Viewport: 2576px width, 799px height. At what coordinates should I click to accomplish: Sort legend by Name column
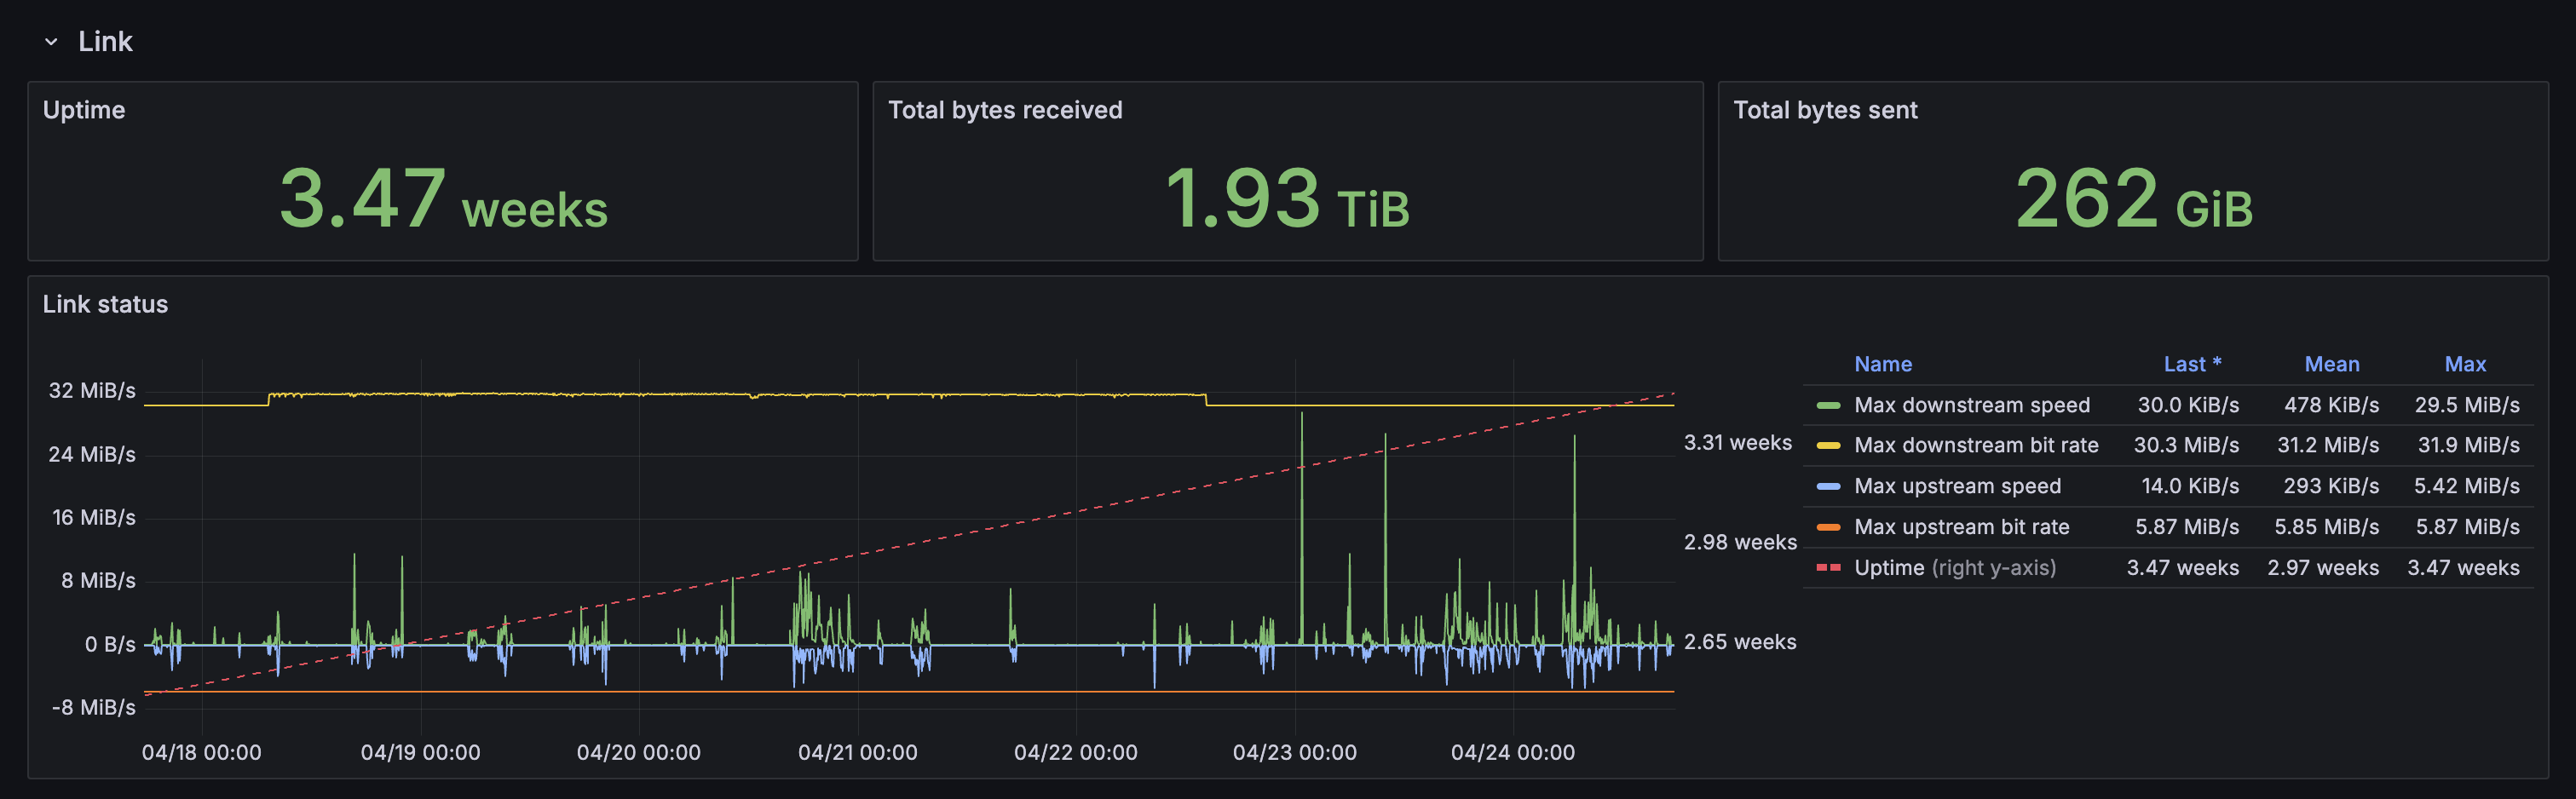pos(1882,364)
